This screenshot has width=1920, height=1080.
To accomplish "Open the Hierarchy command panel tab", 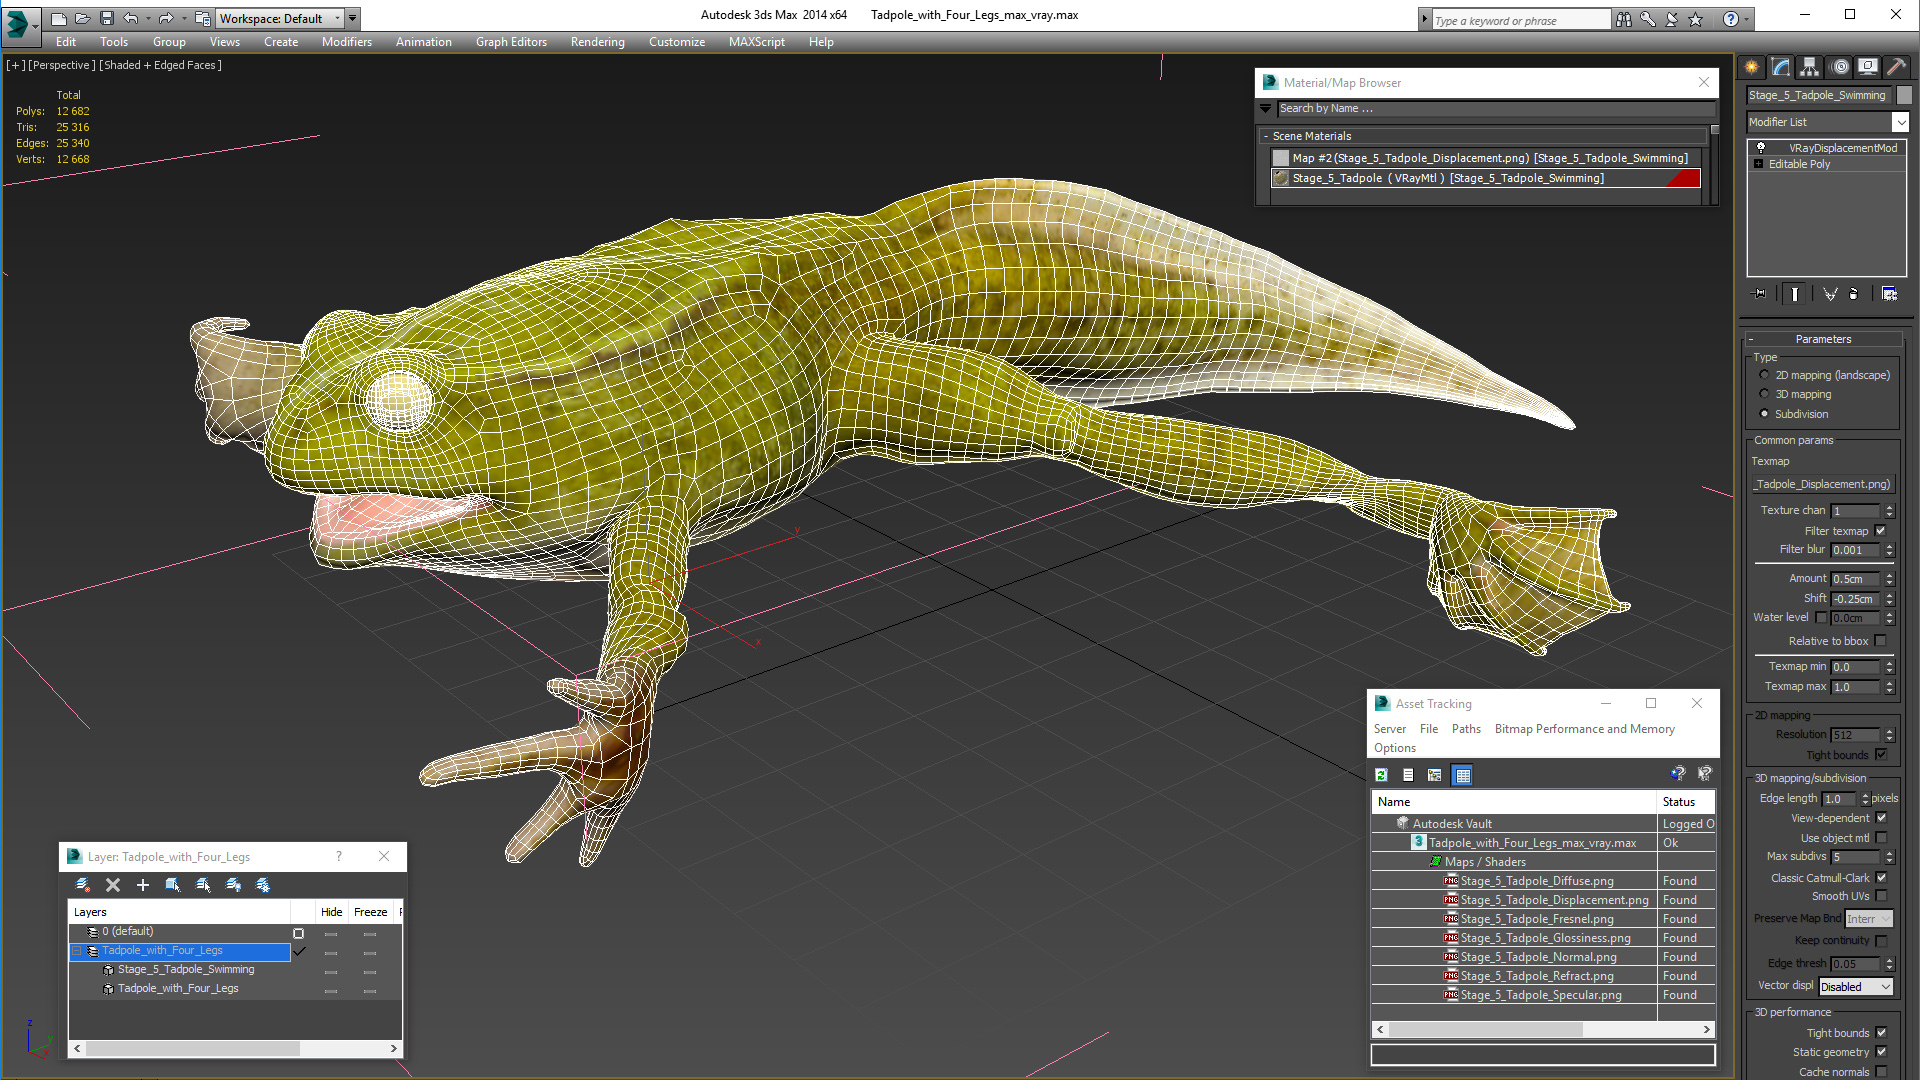I will point(1809,67).
